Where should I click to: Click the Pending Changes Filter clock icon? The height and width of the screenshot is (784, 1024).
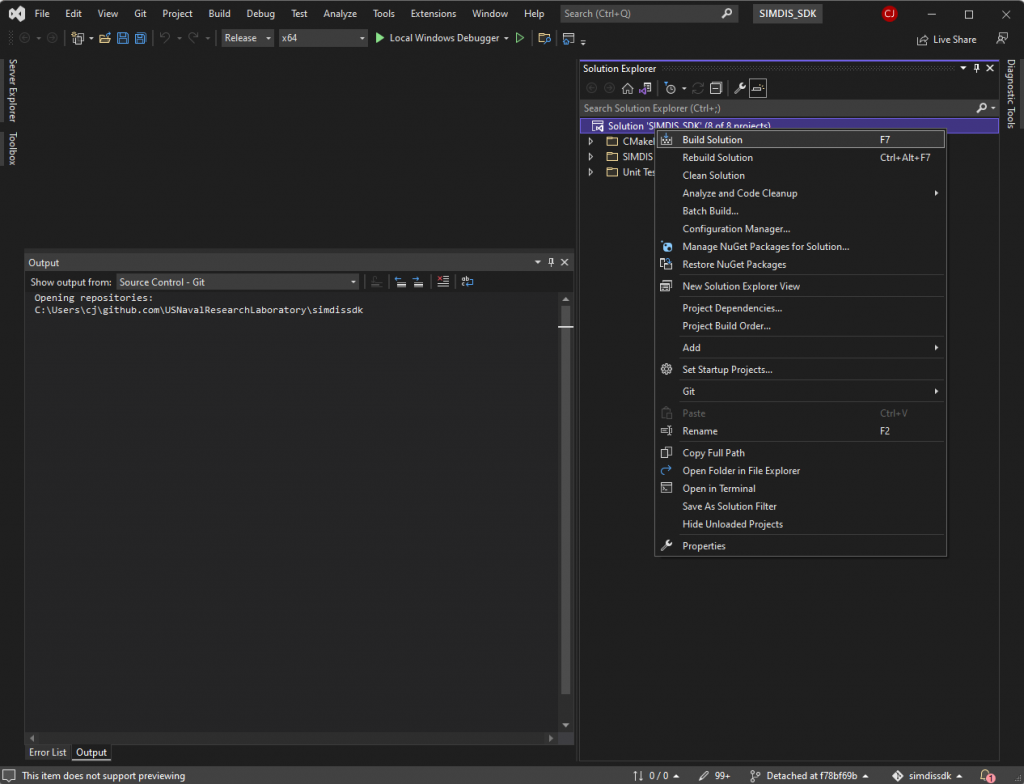pyautogui.click(x=670, y=88)
